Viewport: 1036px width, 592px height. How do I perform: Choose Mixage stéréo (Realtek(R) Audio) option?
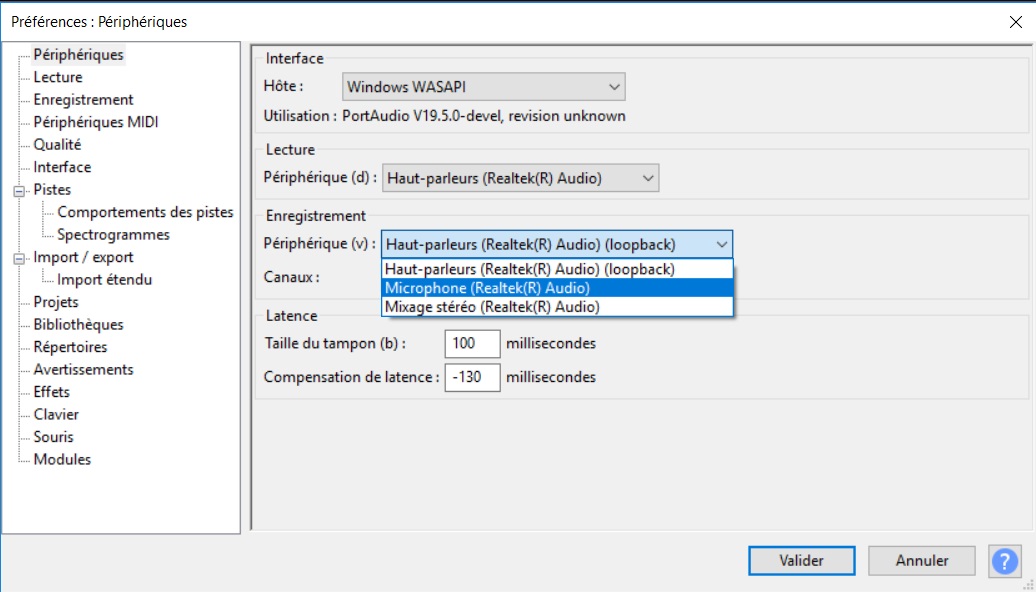coord(557,307)
